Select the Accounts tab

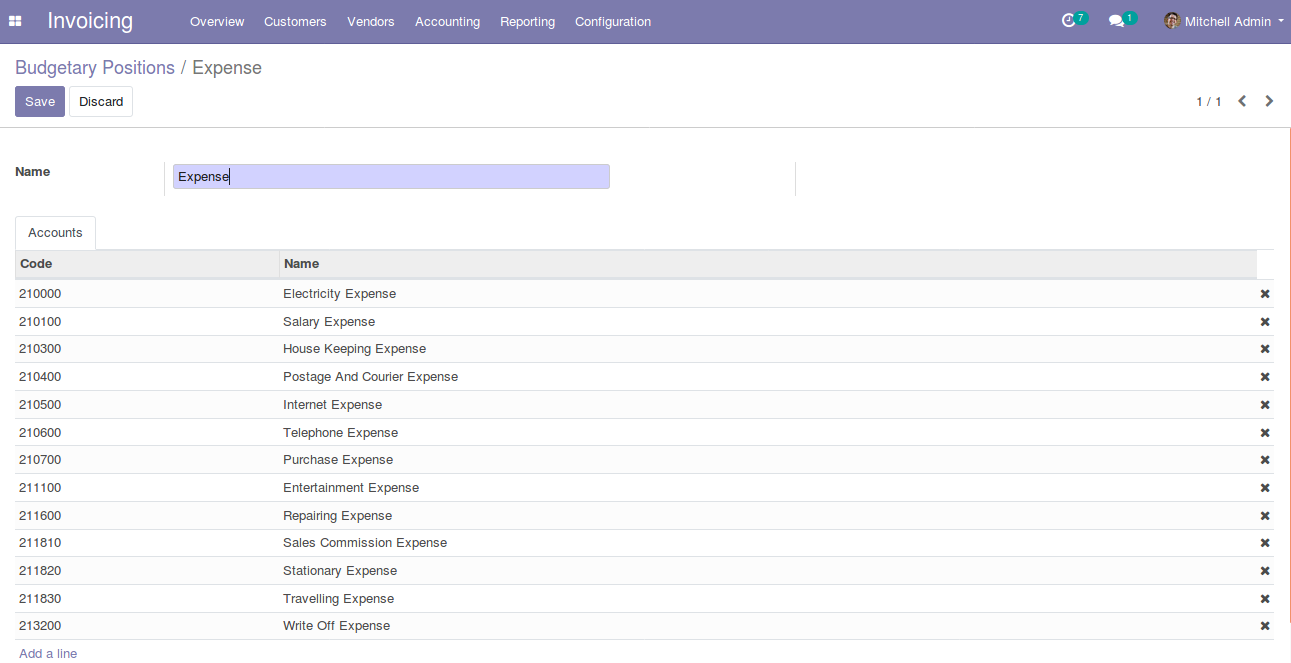click(55, 233)
